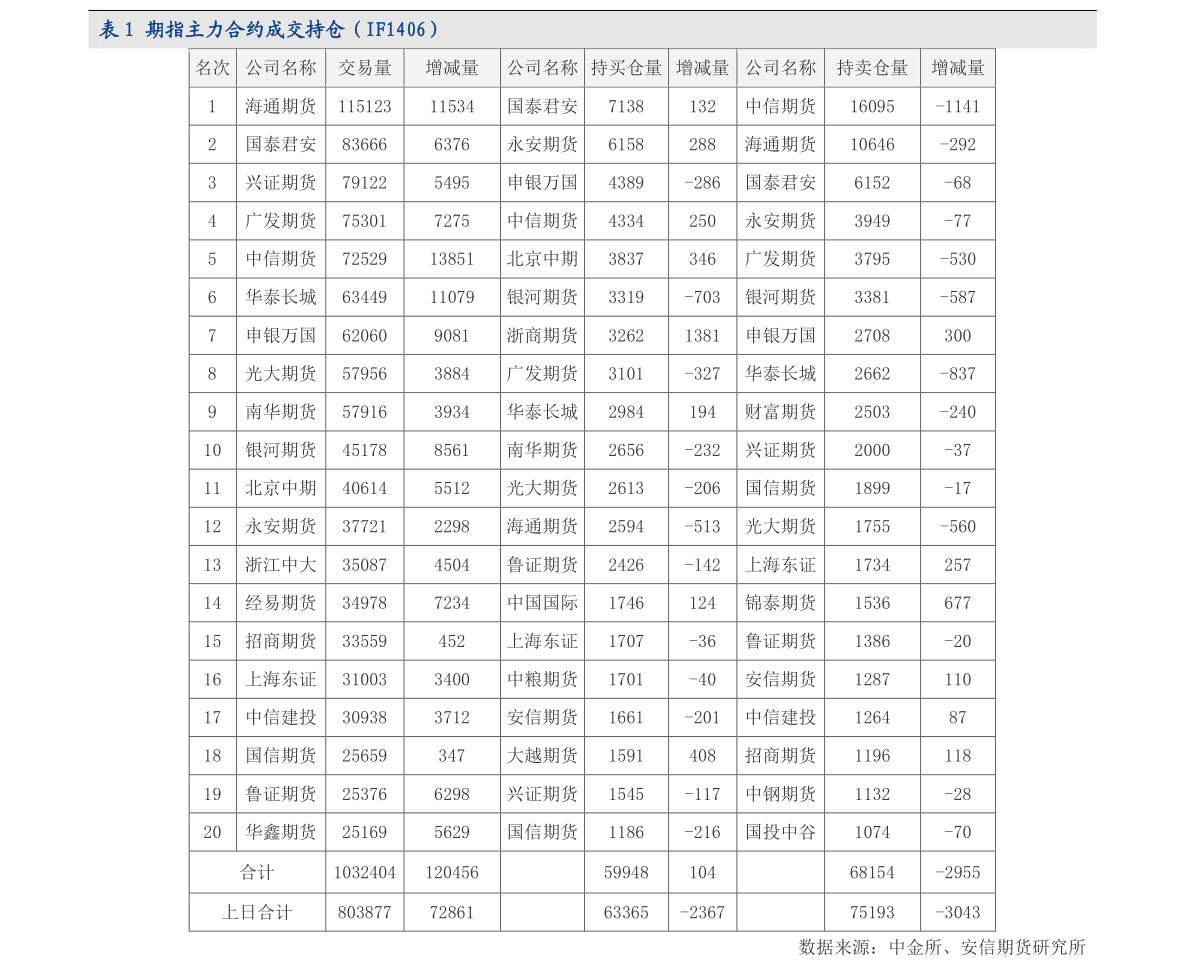Click the change cell '11534'
1191x976 pixels.
pos(452,106)
